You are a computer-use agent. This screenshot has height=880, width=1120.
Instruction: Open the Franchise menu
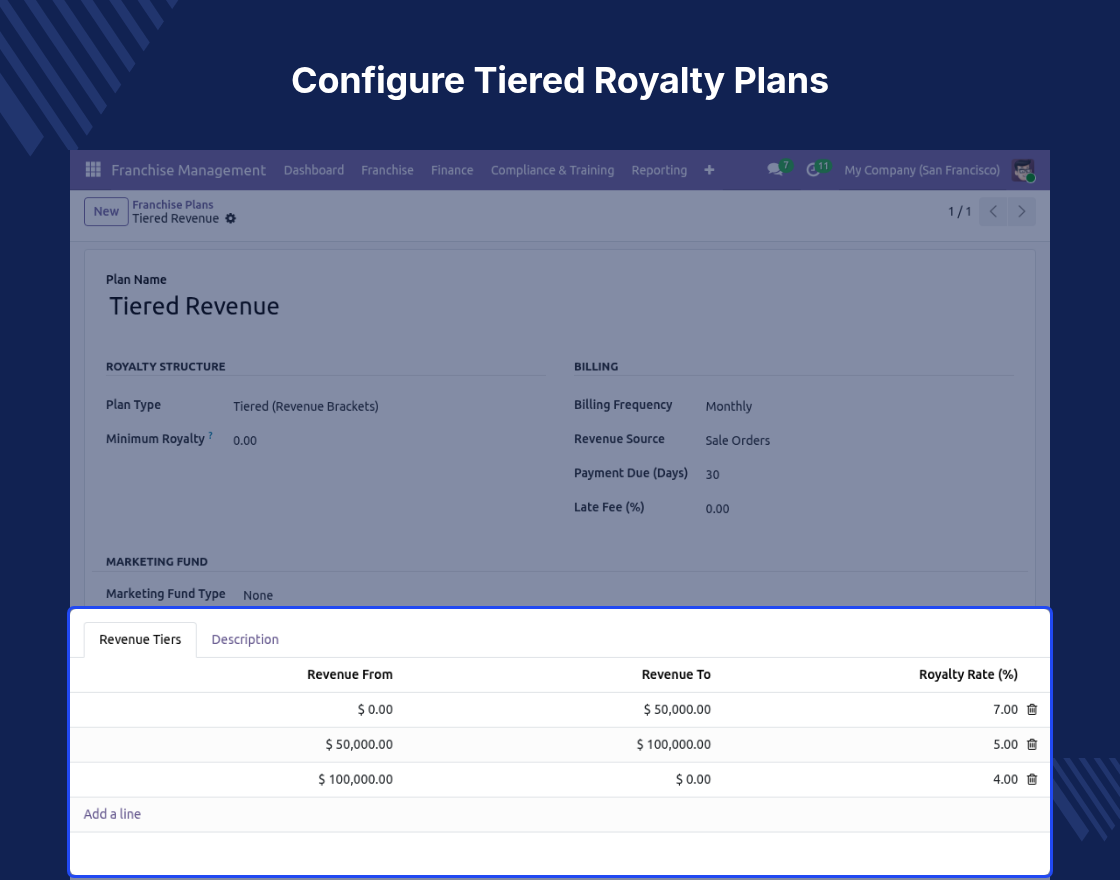pyautogui.click(x=387, y=170)
